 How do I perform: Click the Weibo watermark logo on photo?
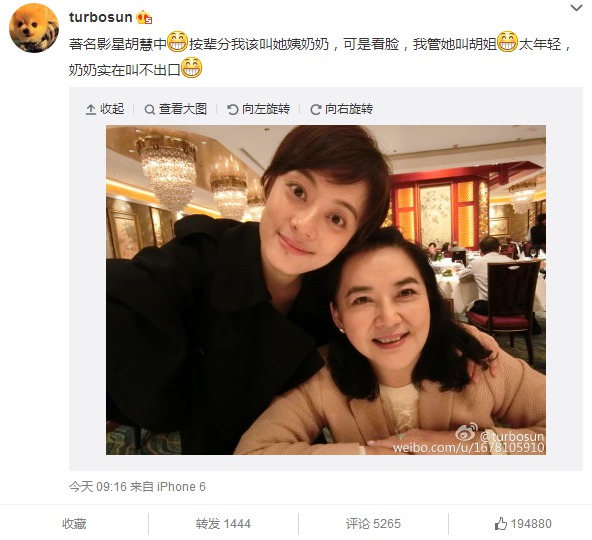[467, 433]
